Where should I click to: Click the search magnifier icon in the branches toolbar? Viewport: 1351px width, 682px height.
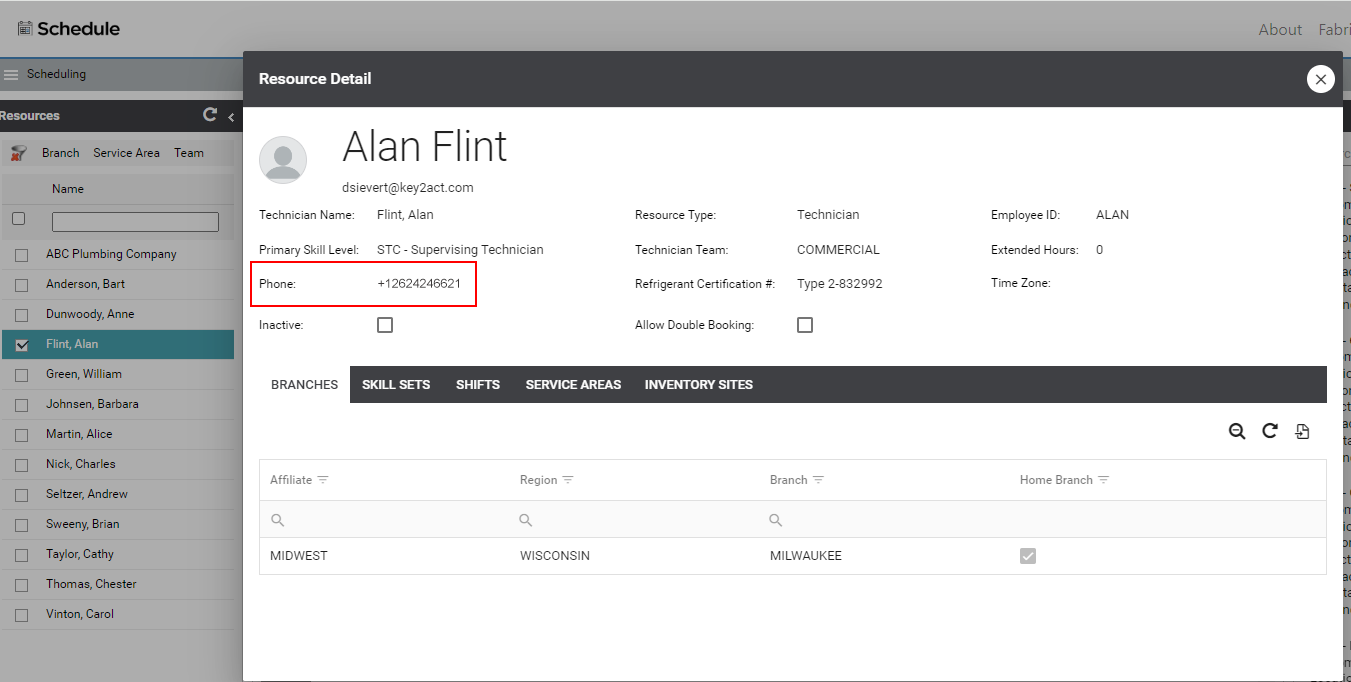(x=1237, y=431)
